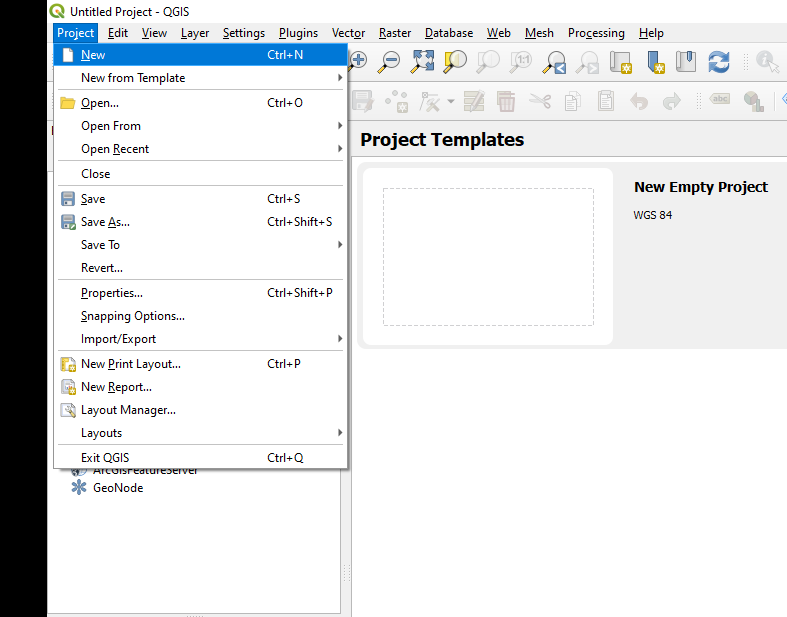Click the Identify Features icon
Viewport: 787px width, 617px height.
(x=767, y=61)
